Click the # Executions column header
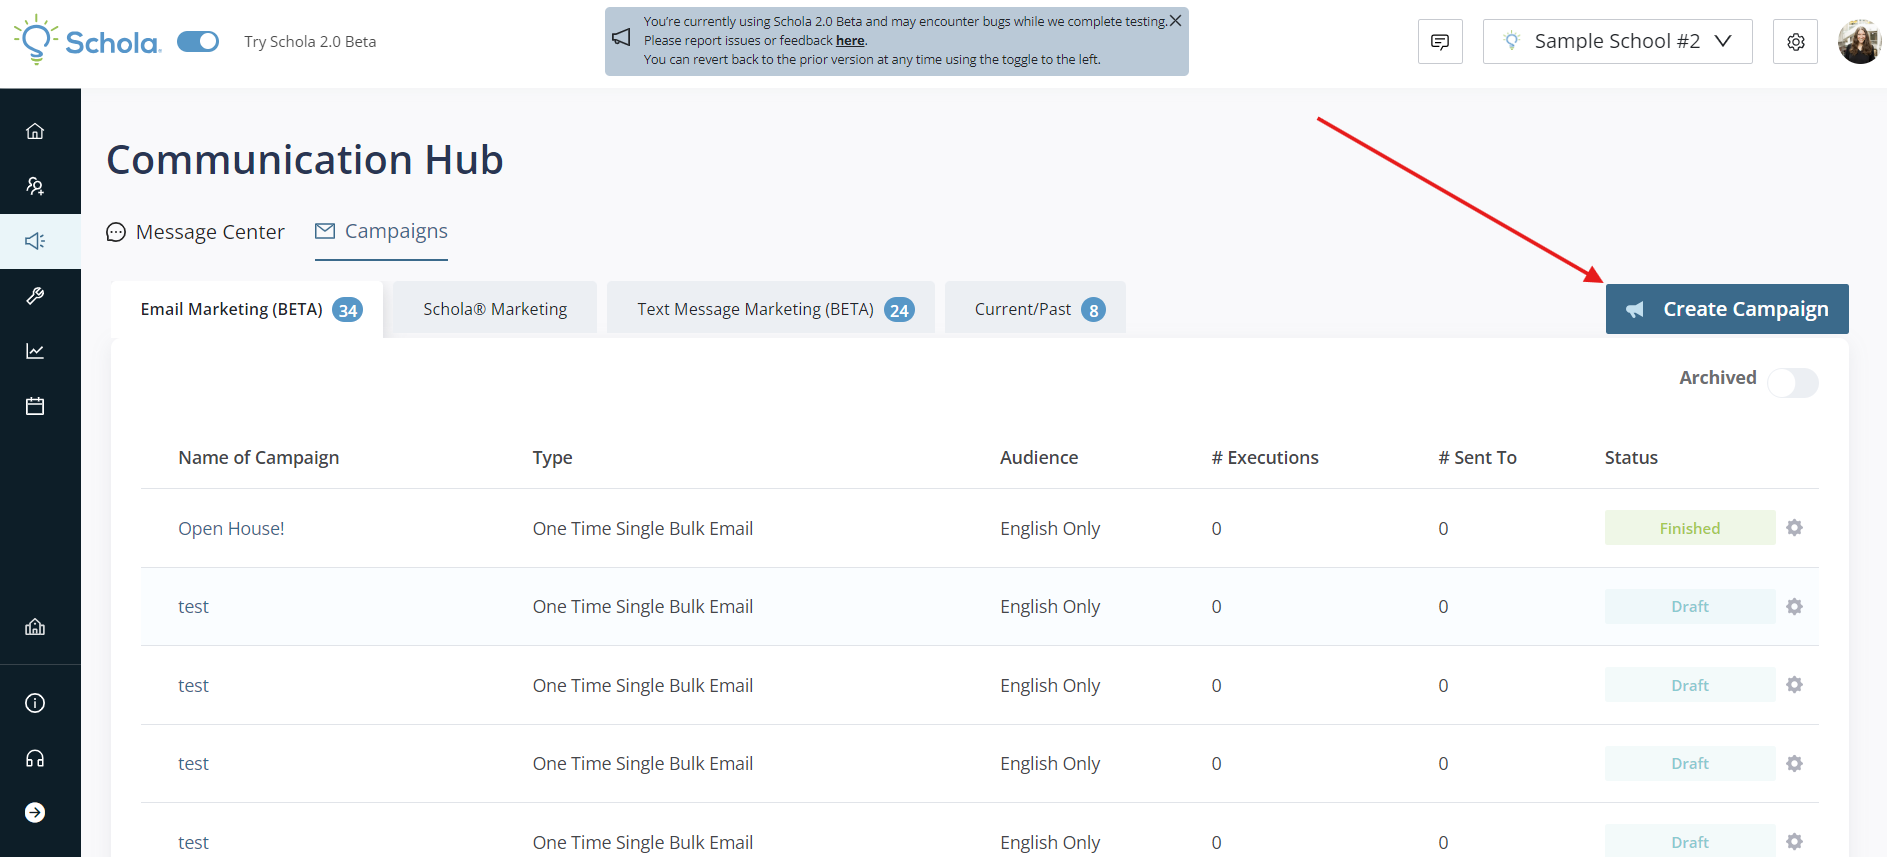This screenshot has width=1887, height=857. (1265, 457)
